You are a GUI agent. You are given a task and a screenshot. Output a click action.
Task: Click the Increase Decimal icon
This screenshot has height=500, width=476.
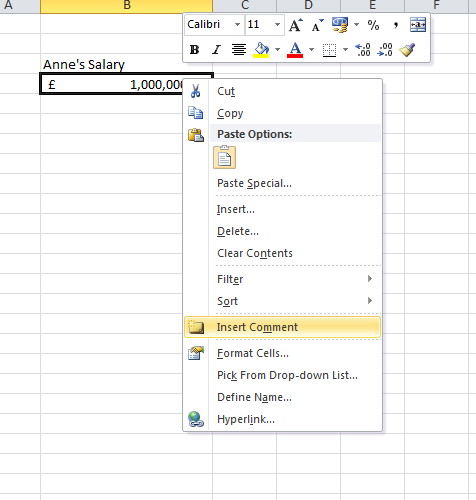click(363, 50)
